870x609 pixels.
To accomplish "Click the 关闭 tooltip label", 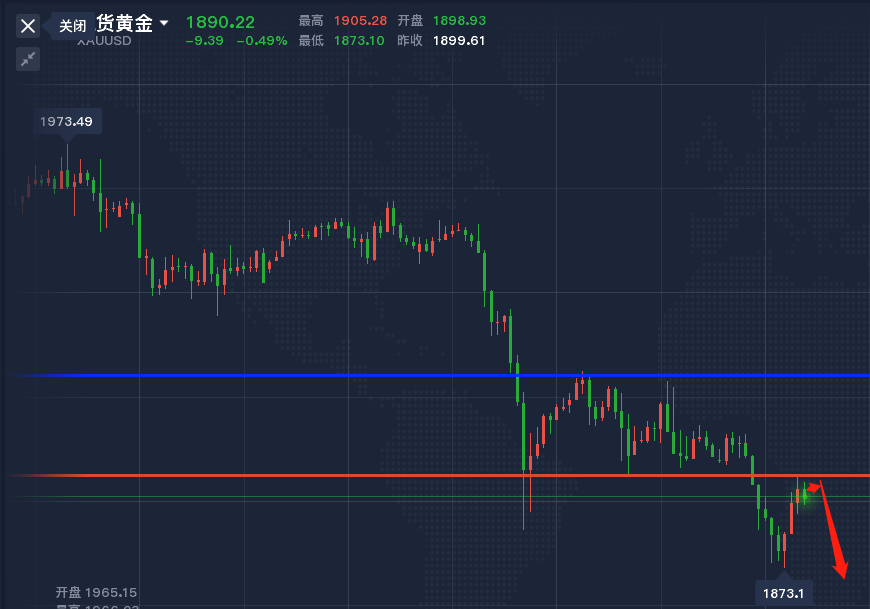I will click(x=72, y=26).
